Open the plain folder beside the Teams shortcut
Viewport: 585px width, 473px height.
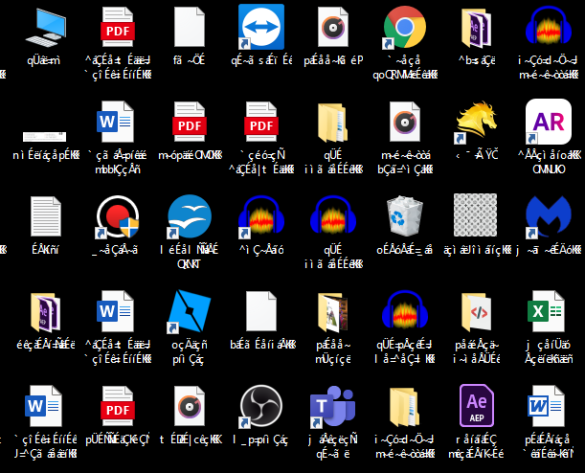404,407
